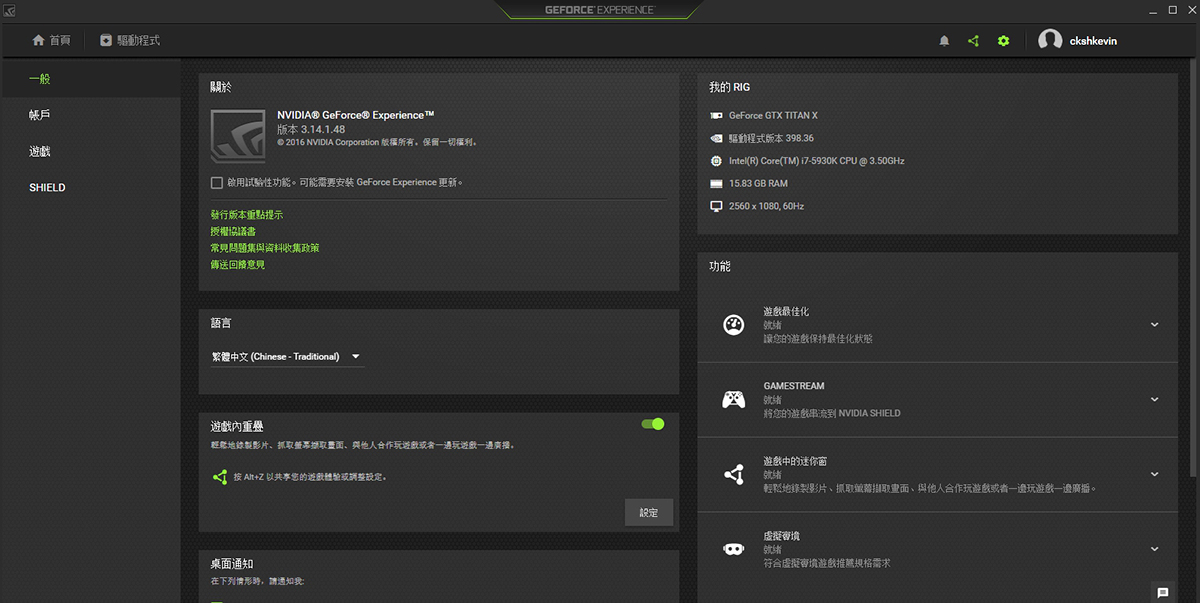The height and width of the screenshot is (603, 1200).
Task: Switch to the 驅動程式 drivers tab
Action: tap(130, 41)
